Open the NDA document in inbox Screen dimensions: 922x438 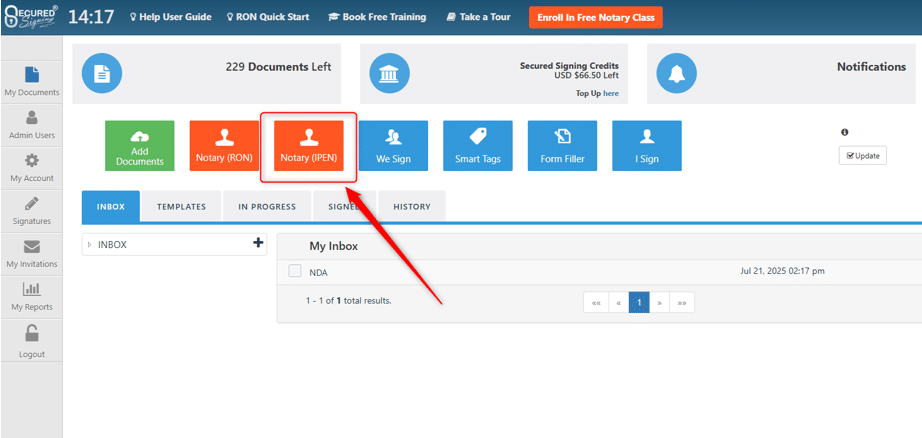(x=318, y=272)
